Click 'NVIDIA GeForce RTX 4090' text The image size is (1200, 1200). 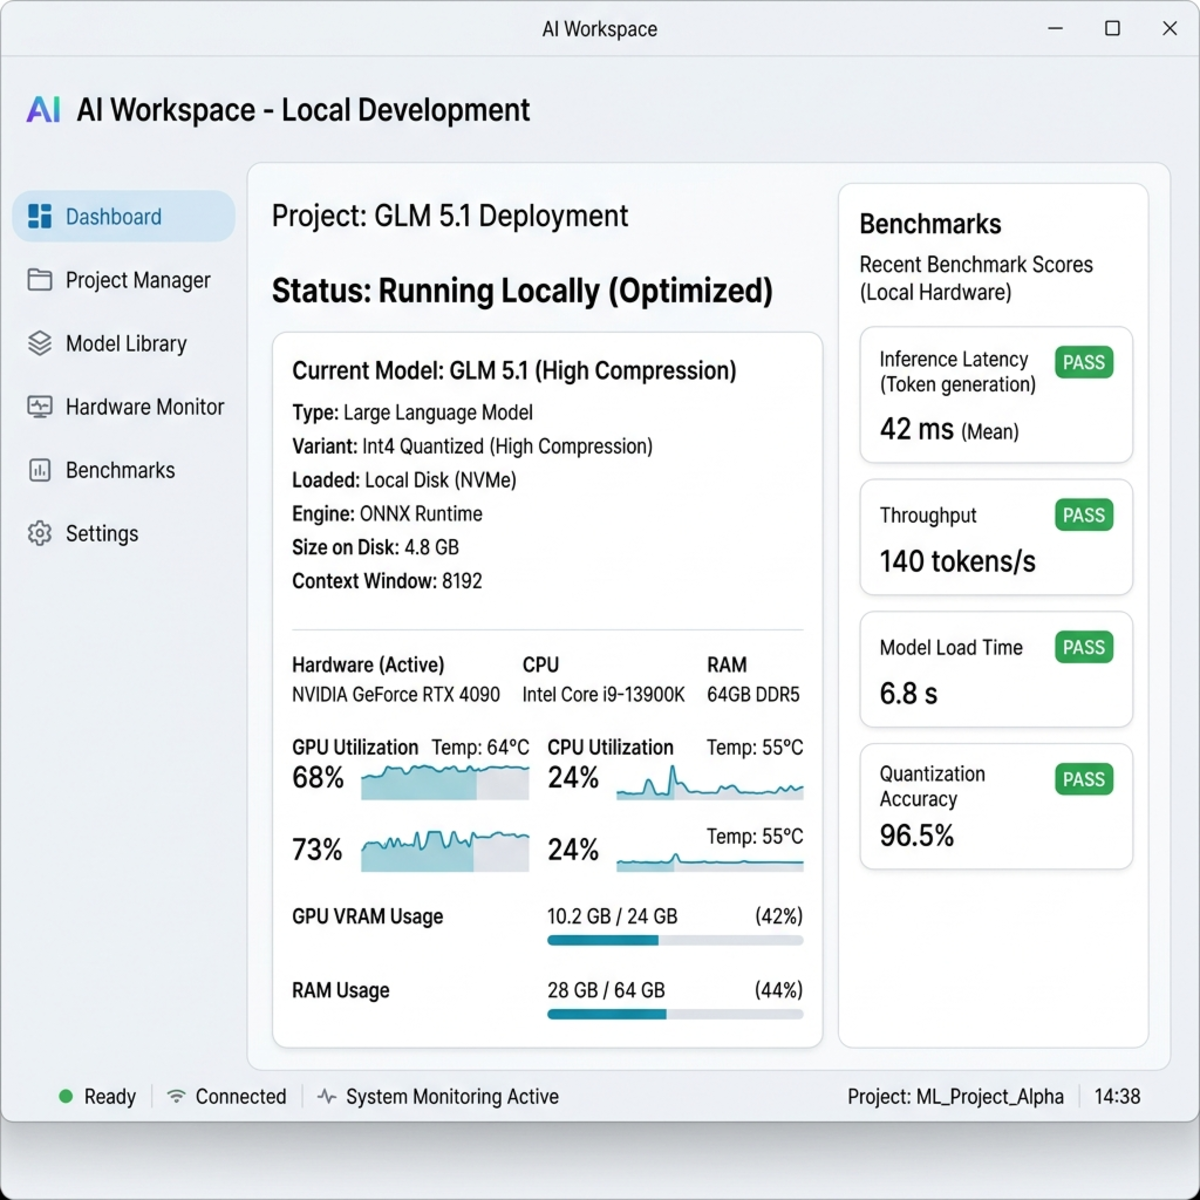[396, 694]
